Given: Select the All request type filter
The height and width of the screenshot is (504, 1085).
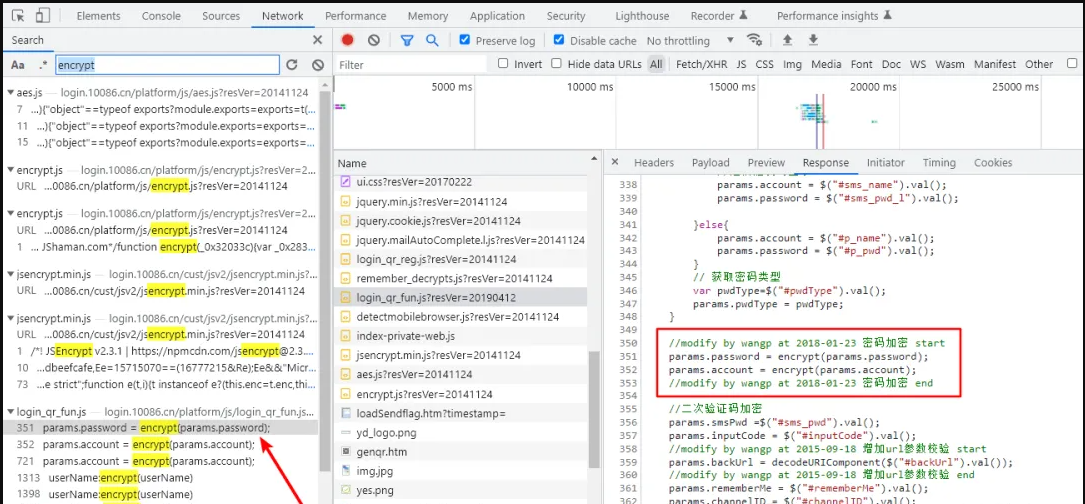Looking at the screenshot, I should click(x=656, y=64).
